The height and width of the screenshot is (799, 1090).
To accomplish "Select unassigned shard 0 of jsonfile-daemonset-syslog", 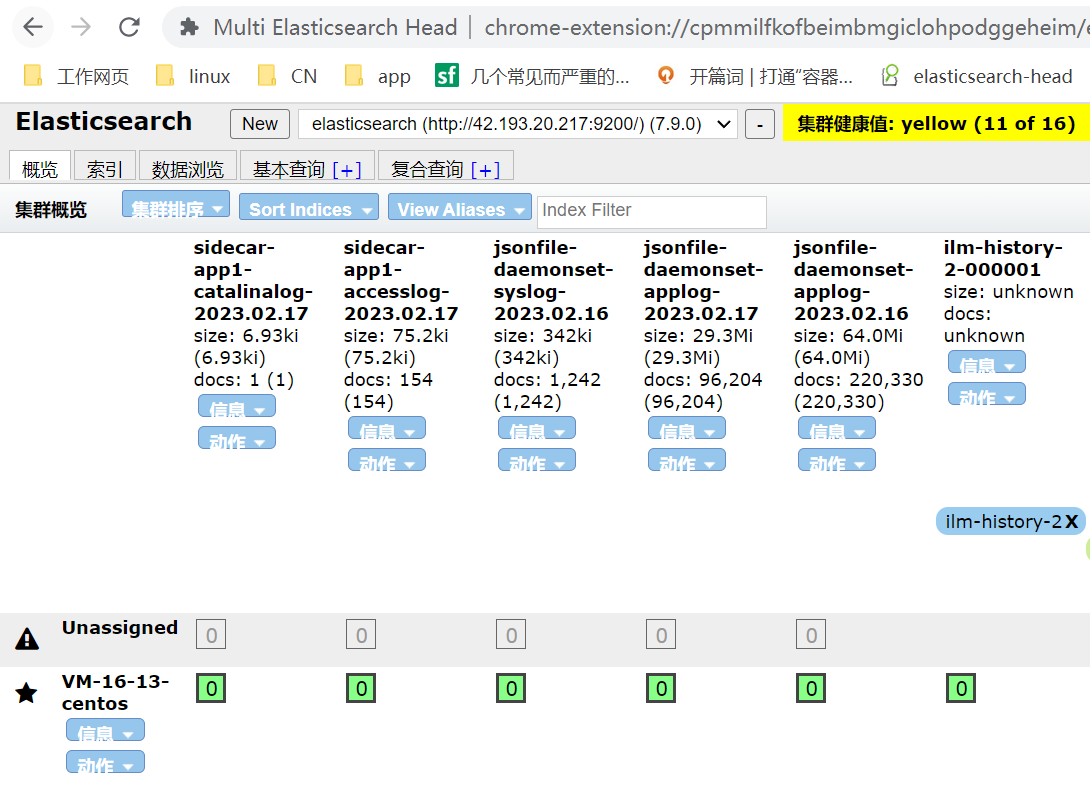I will [x=511, y=634].
